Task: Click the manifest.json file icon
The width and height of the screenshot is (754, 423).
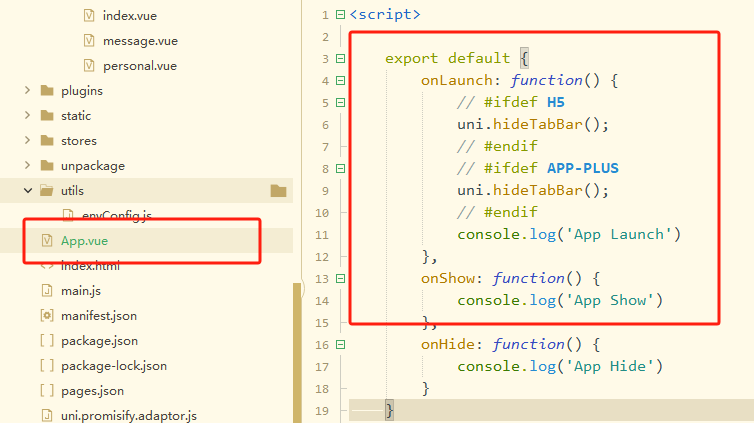Action: (x=46, y=316)
